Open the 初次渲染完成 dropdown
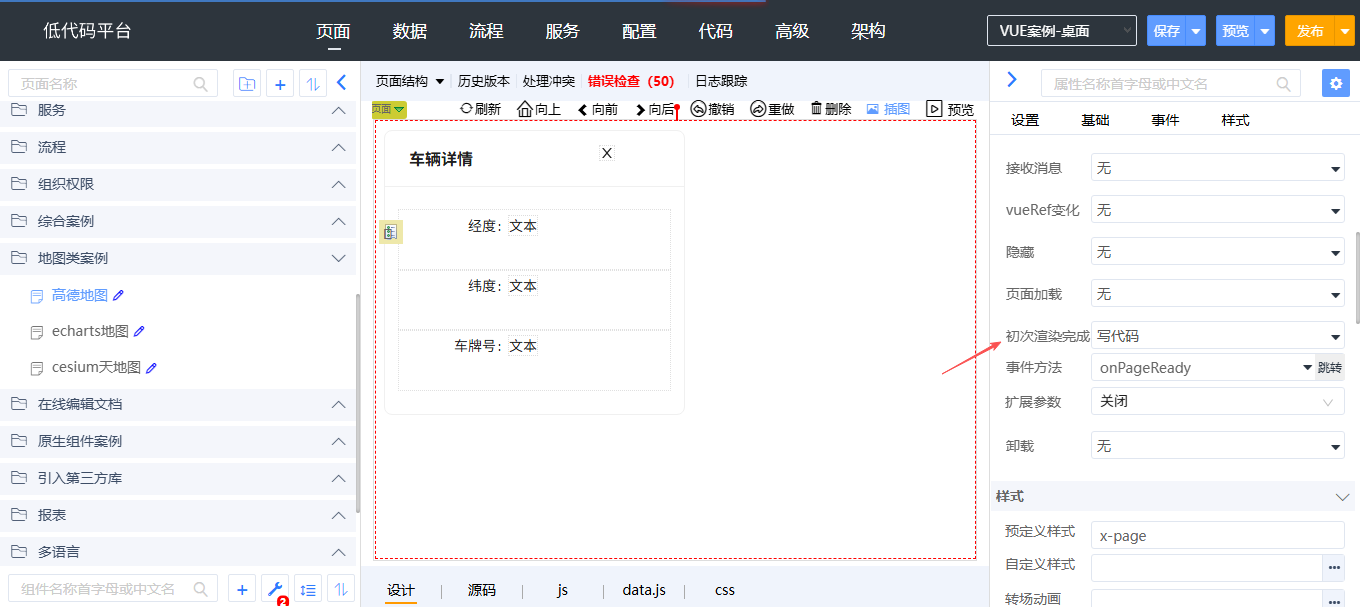 pos(1217,336)
